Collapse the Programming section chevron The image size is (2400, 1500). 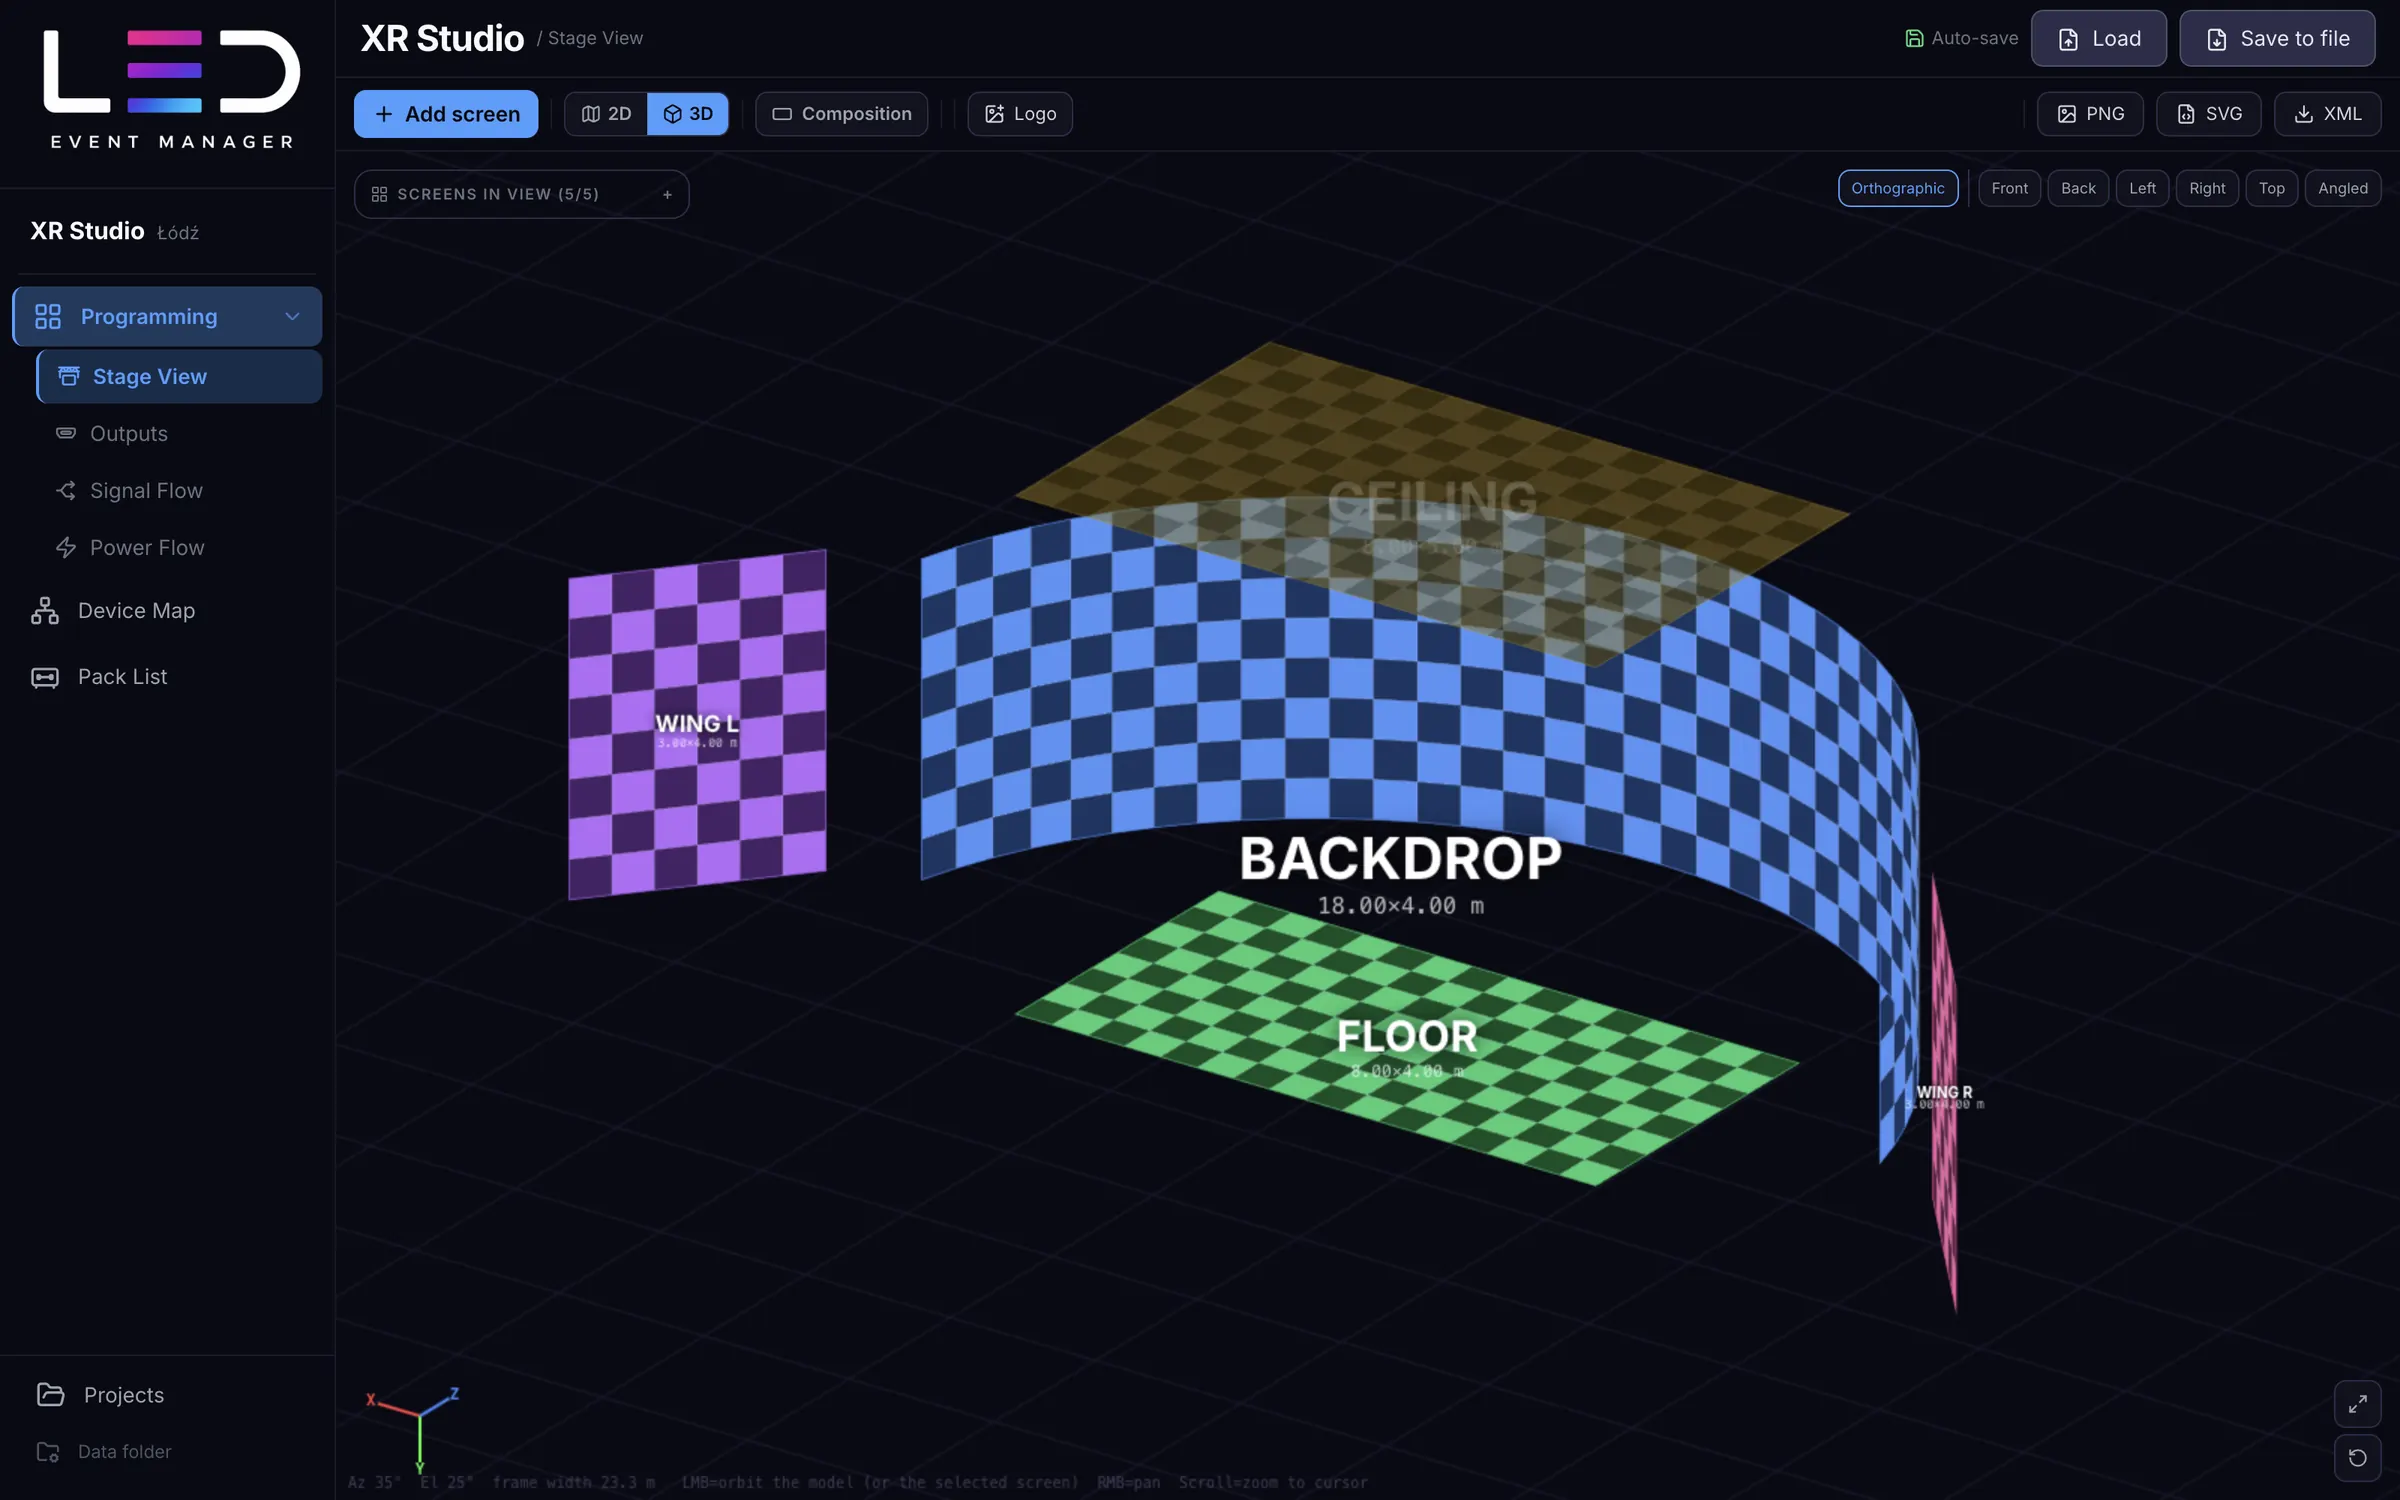pyautogui.click(x=293, y=317)
